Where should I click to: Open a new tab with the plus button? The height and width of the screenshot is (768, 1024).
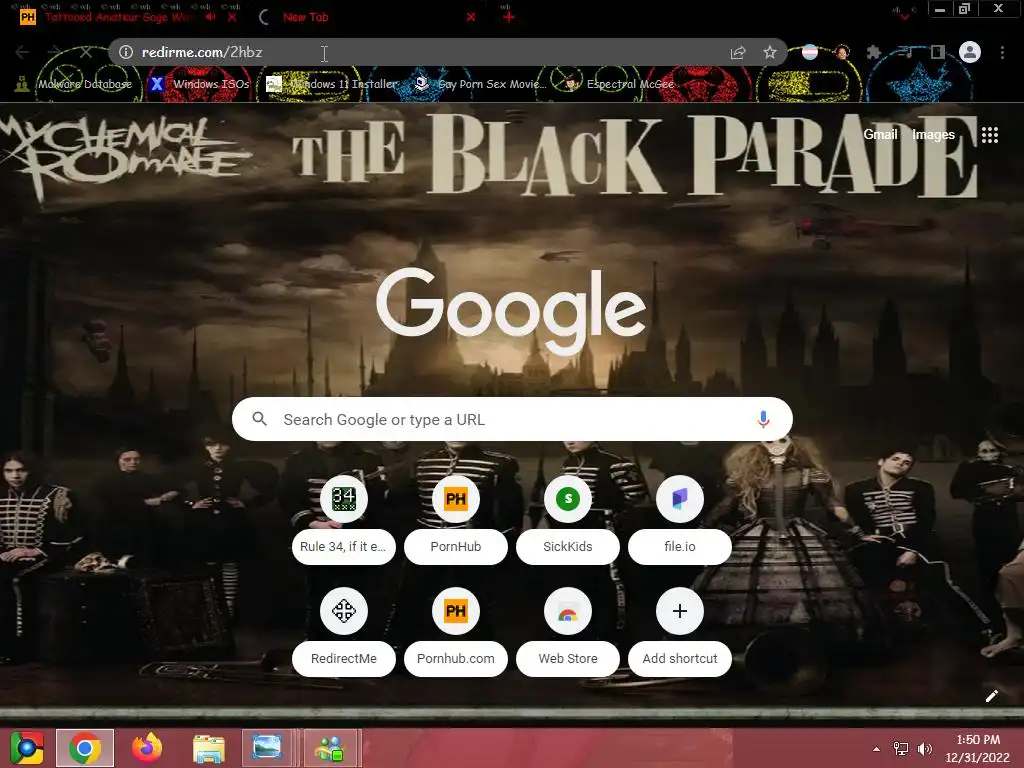coord(509,17)
